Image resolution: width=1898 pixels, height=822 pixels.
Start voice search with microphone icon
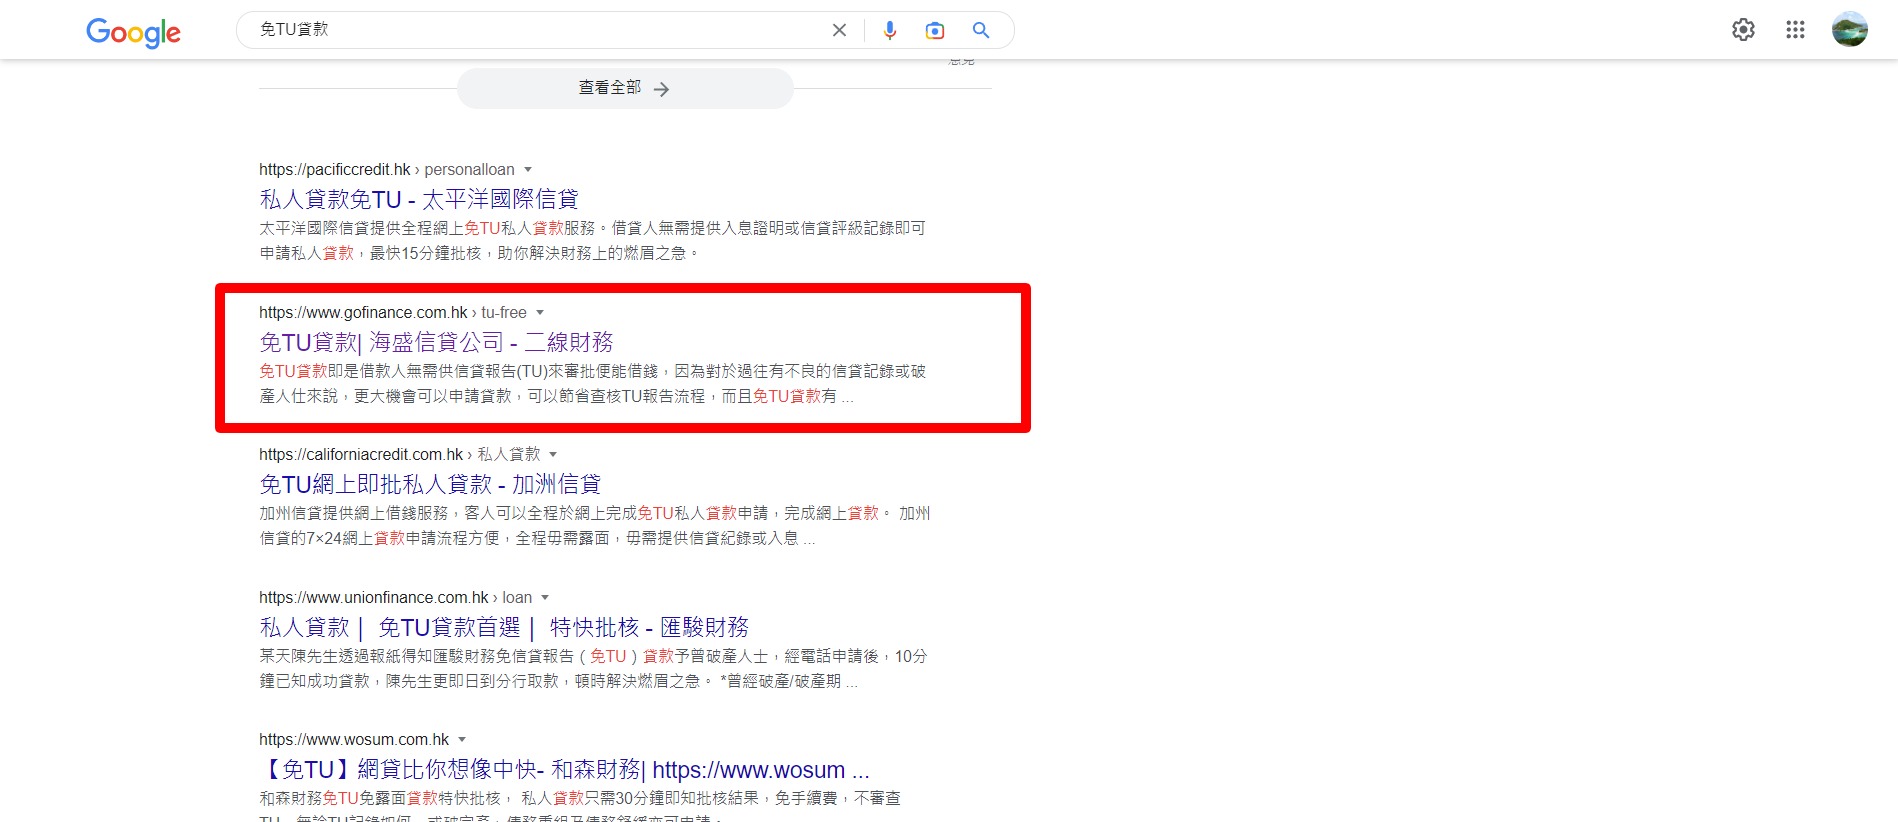click(889, 30)
